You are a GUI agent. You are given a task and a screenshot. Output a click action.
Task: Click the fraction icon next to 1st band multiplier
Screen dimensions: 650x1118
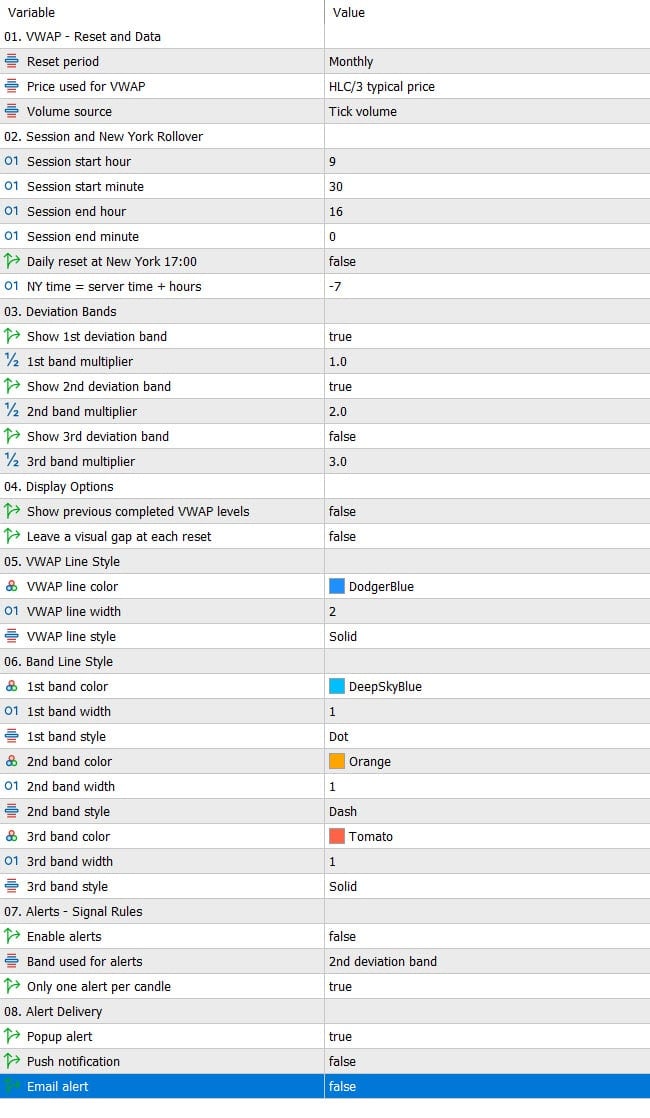11,361
